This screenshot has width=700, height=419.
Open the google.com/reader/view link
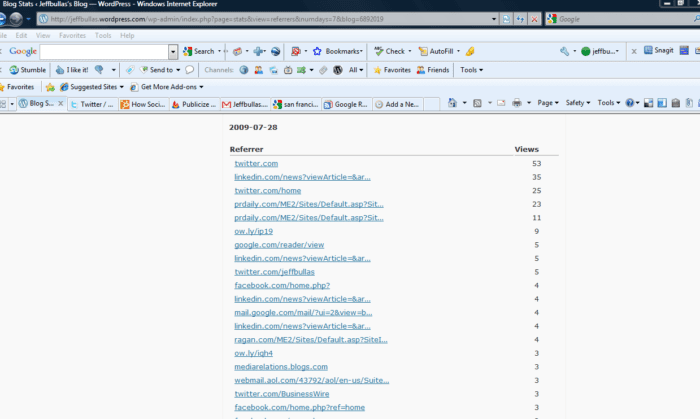[x=279, y=245]
